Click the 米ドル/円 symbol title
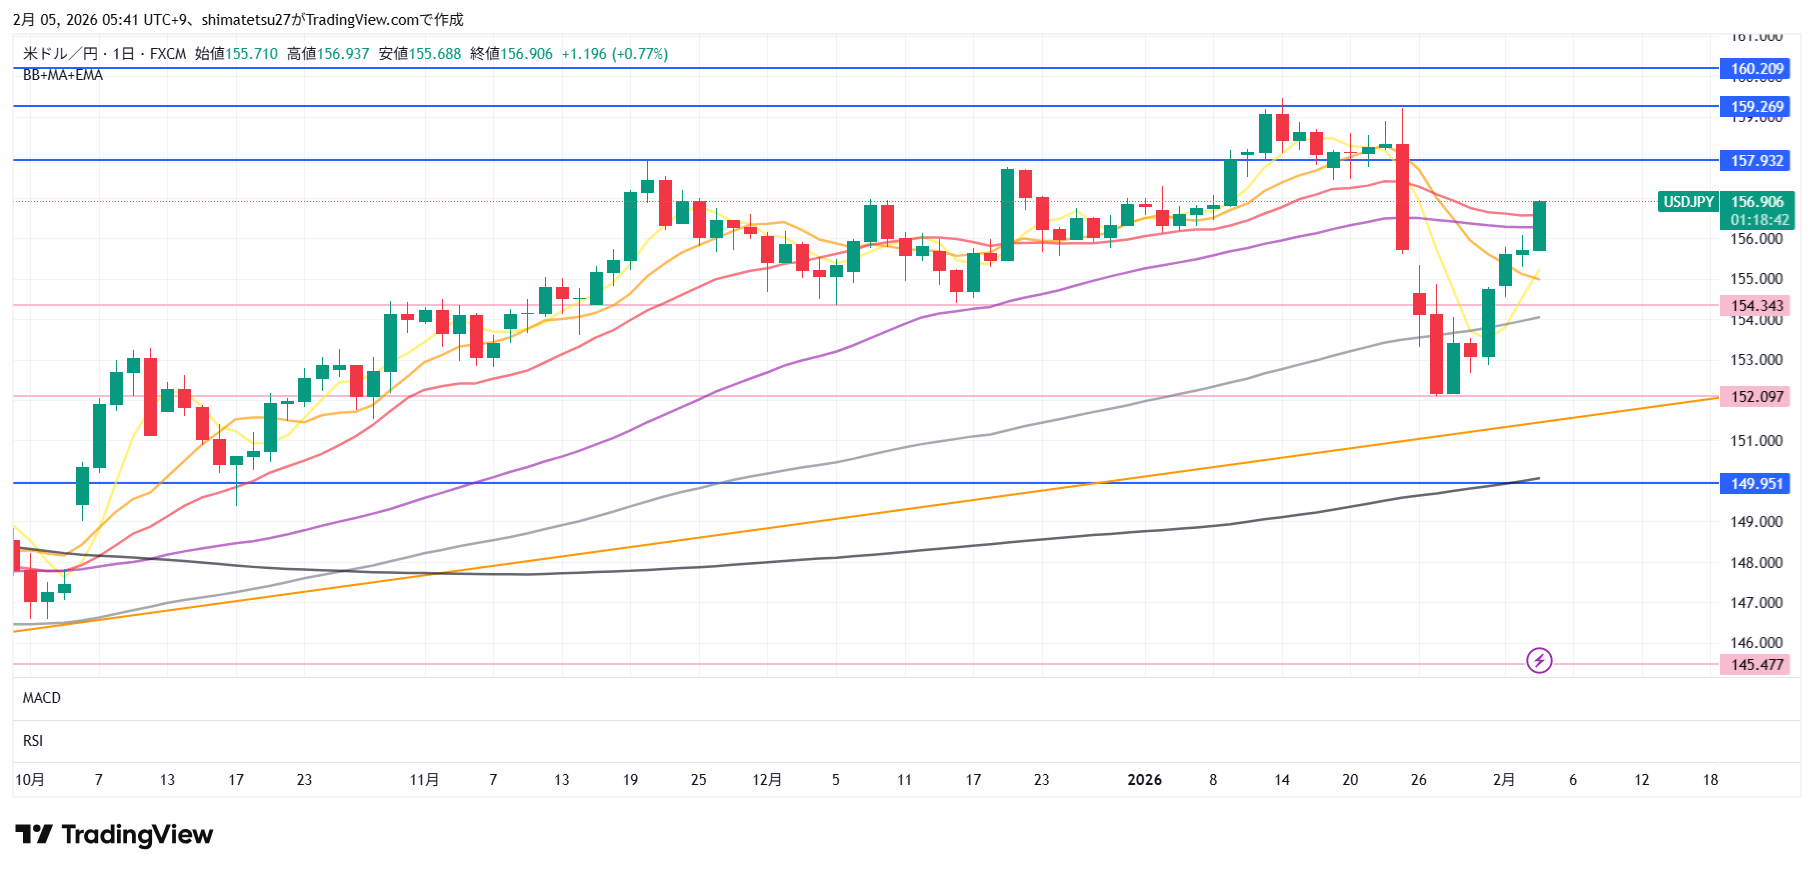 (x=60, y=54)
